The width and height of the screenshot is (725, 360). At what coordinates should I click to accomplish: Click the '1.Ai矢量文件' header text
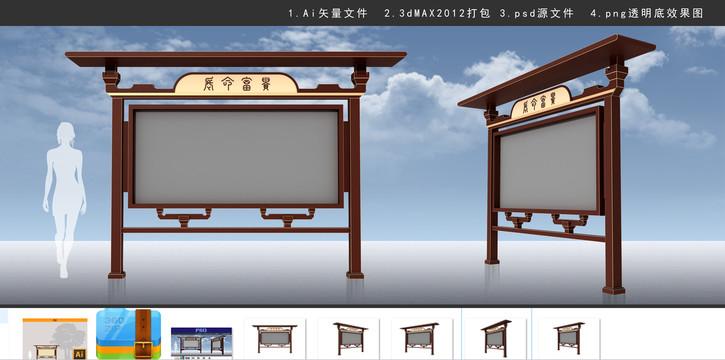(328, 13)
